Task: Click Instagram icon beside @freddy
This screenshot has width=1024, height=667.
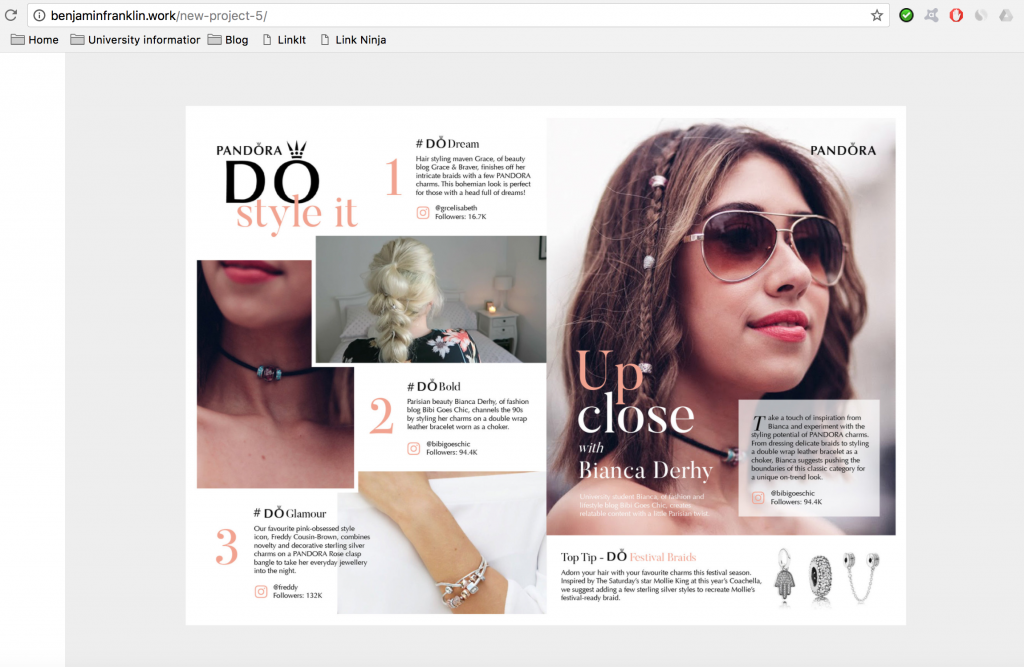Action: pyautogui.click(x=261, y=591)
